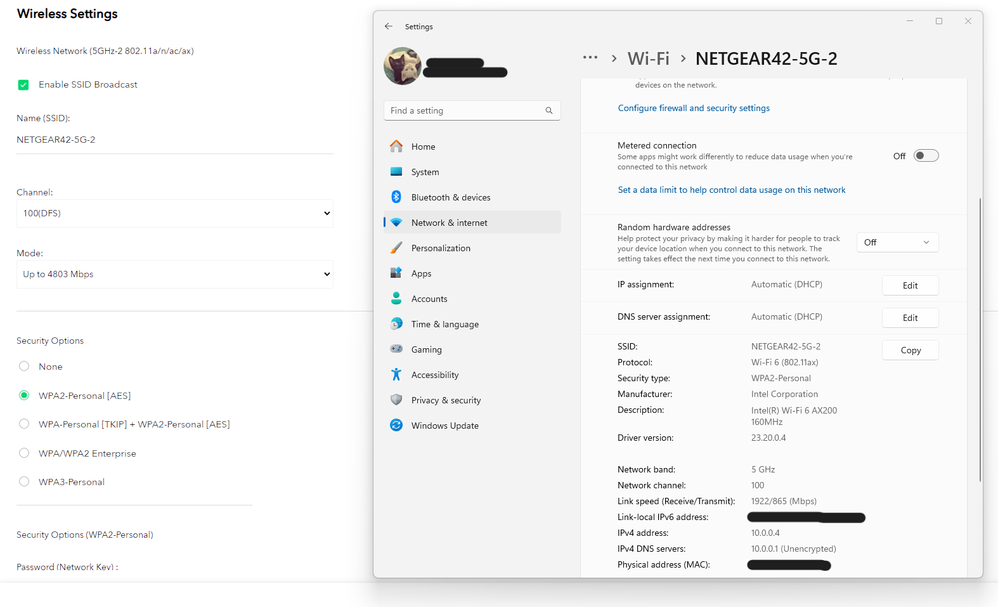Click the Driver version 23.20.0.4
Screen dimensions: 998x607
coord(768,438)
